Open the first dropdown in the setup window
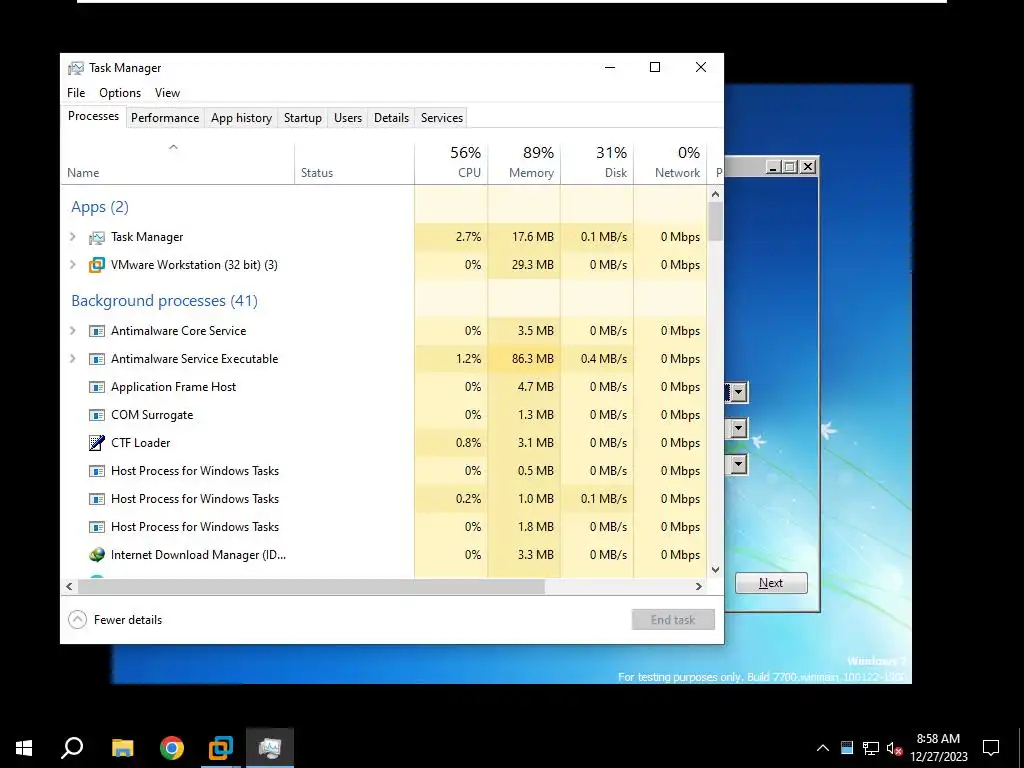Image resolution: width=1024 pixels, height=768 pixels. coord(739,392)
